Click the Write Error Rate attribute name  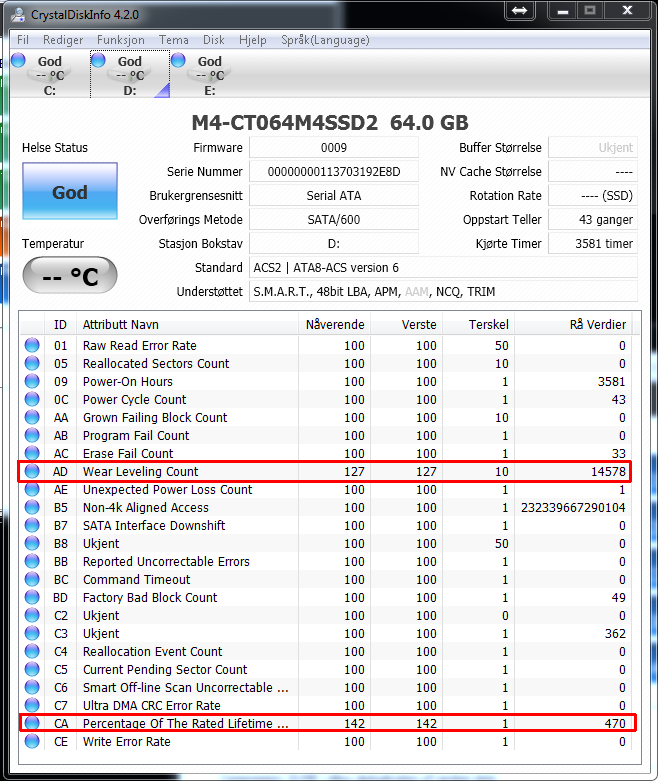(127, 741)
